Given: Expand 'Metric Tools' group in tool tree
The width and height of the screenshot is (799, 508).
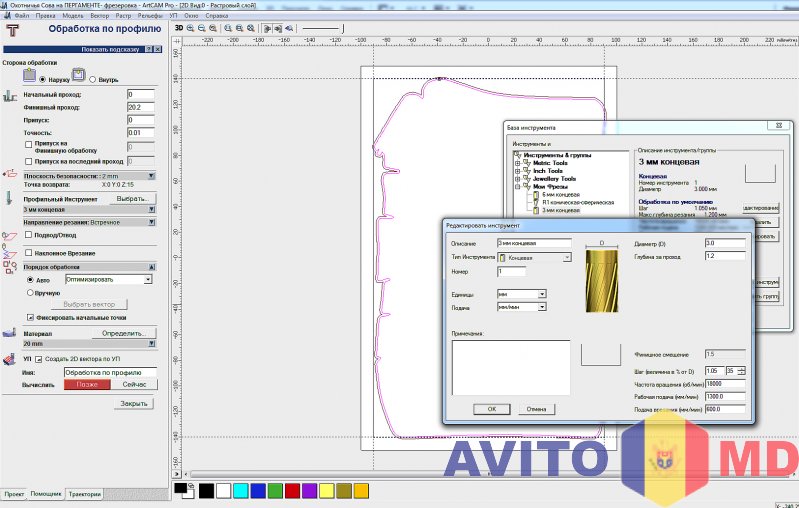Looking at the screenshot, I should 517,163.
